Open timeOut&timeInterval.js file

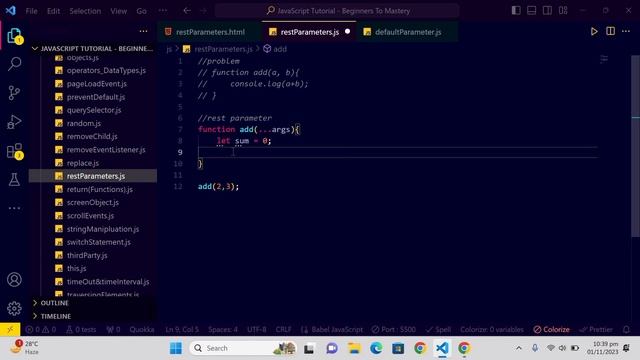[108, 282]
